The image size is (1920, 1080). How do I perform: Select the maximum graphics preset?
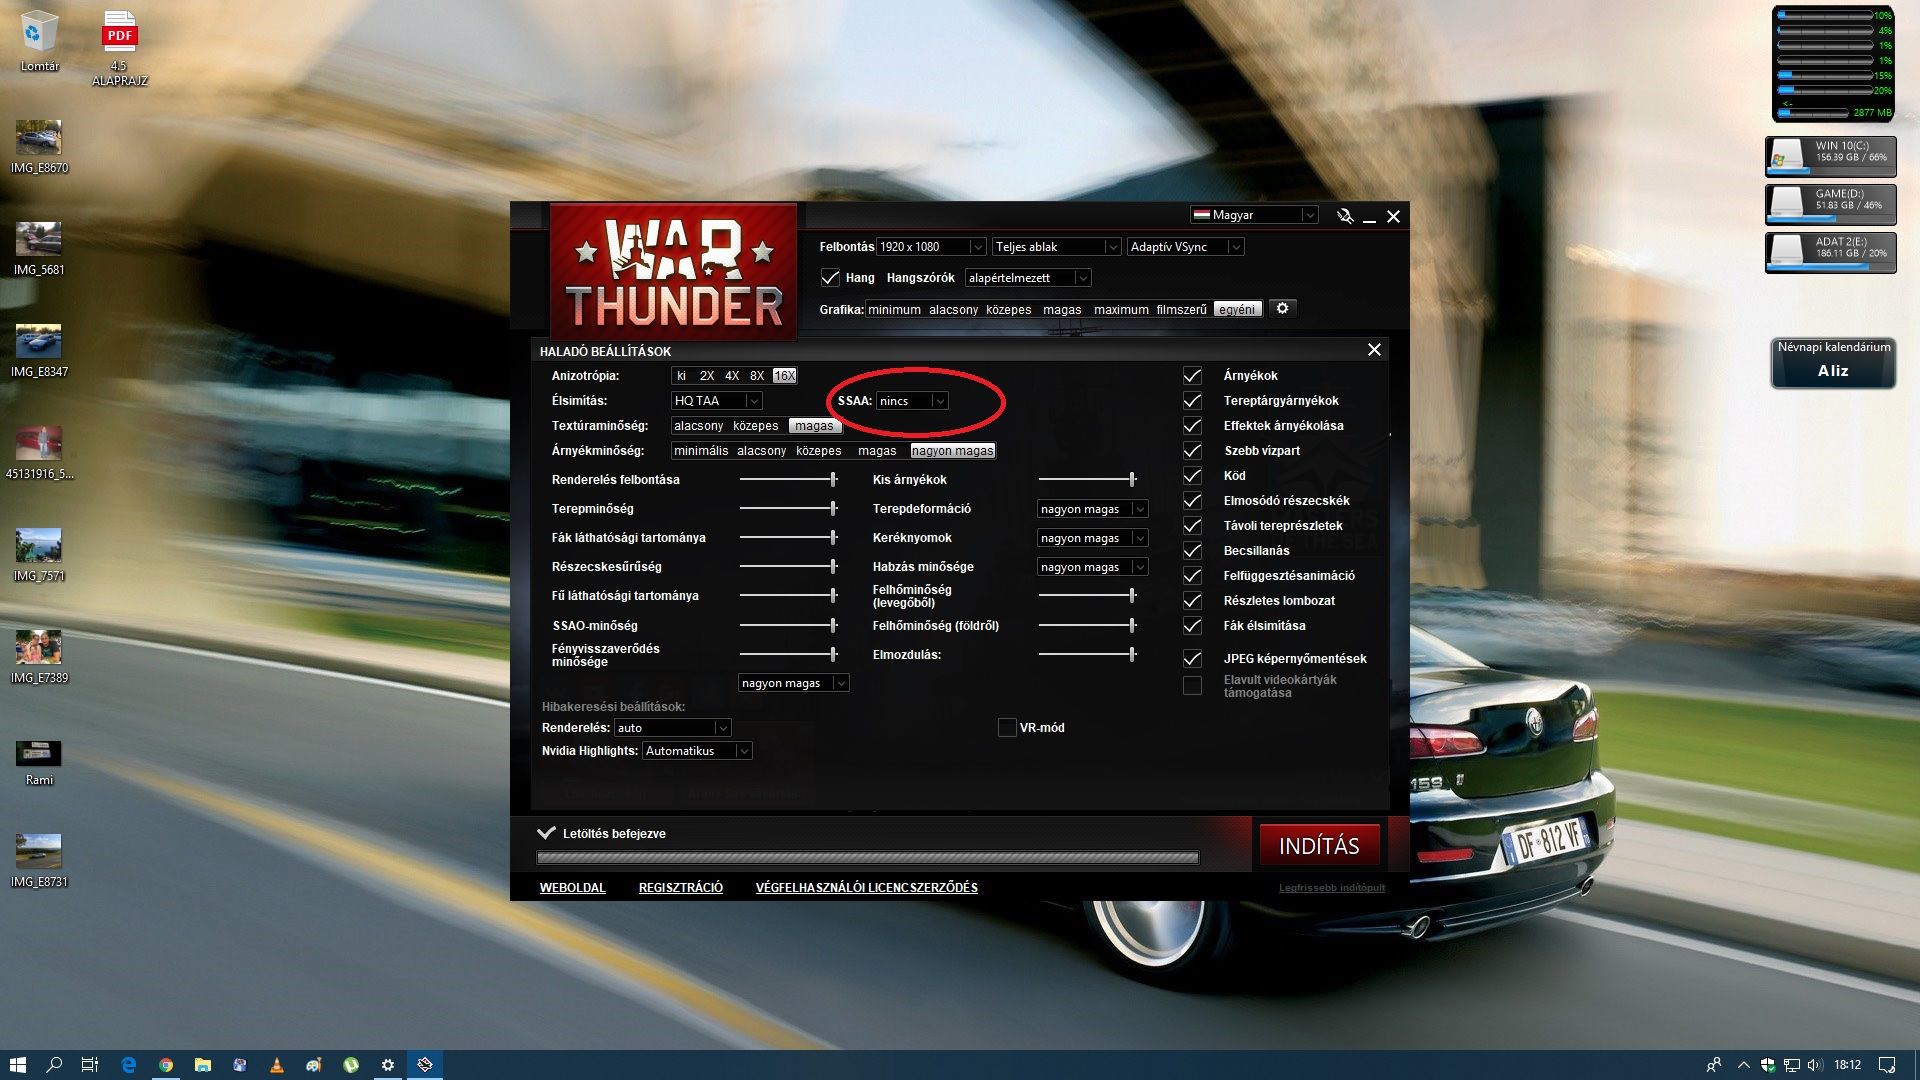1120,310
